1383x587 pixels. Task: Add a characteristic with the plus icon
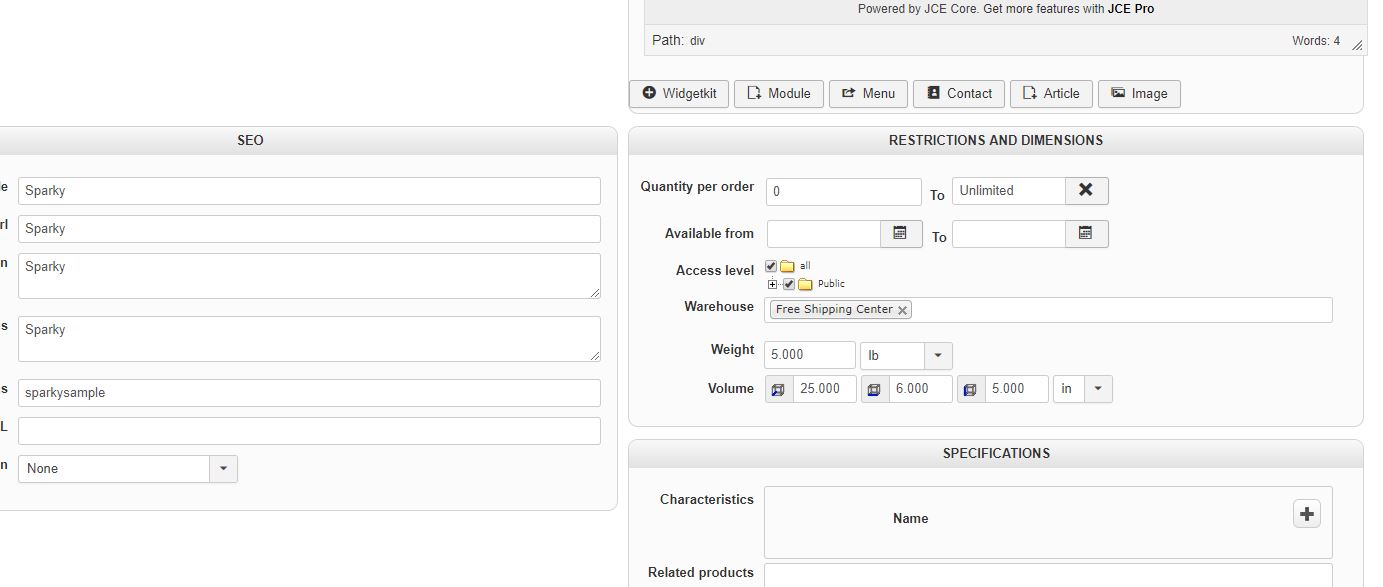(1306, 514)
